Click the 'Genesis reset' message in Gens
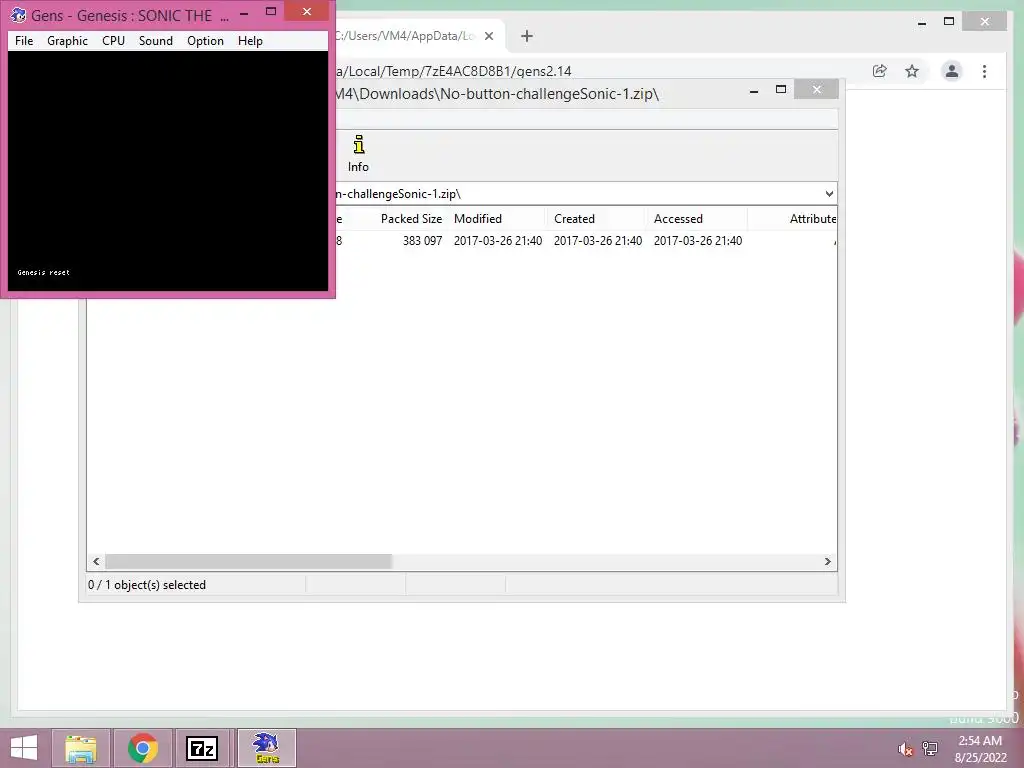 pyautogui.click(x=43, y=272)
